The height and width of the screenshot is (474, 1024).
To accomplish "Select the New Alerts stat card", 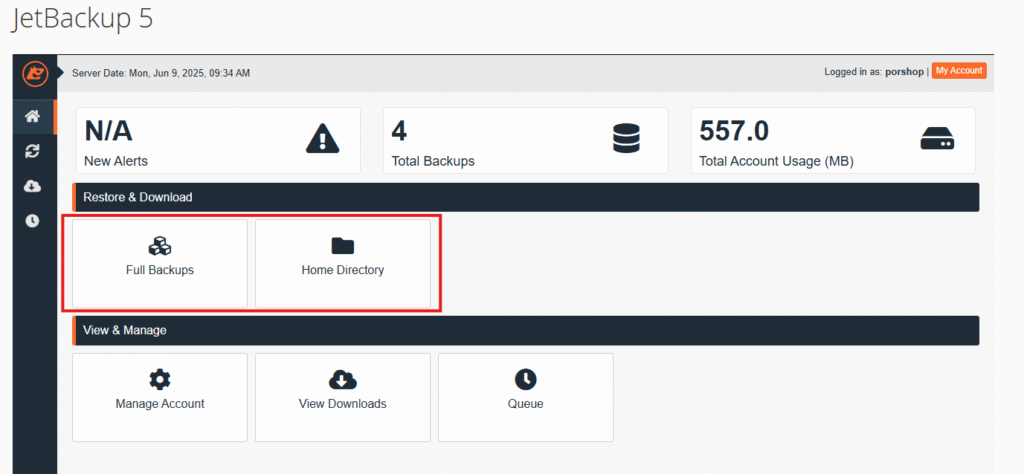I will coord(218,140).
